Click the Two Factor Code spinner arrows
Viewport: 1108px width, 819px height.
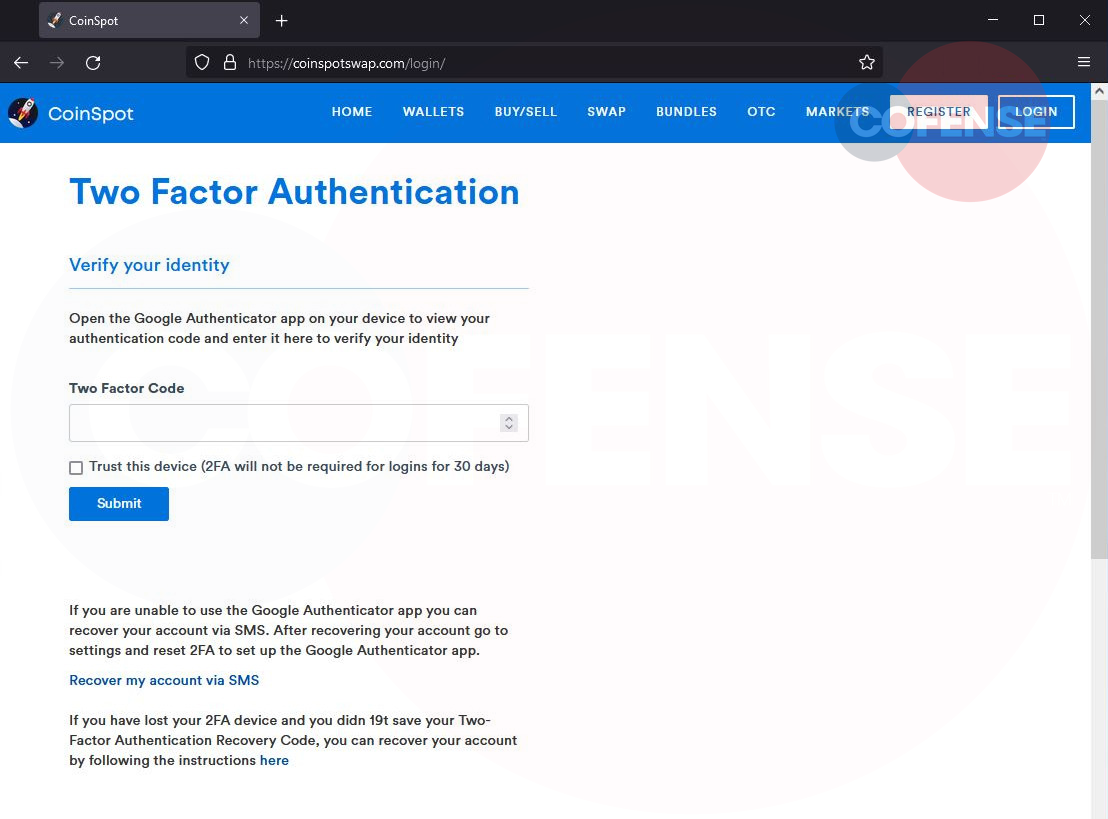pos(509,423)
